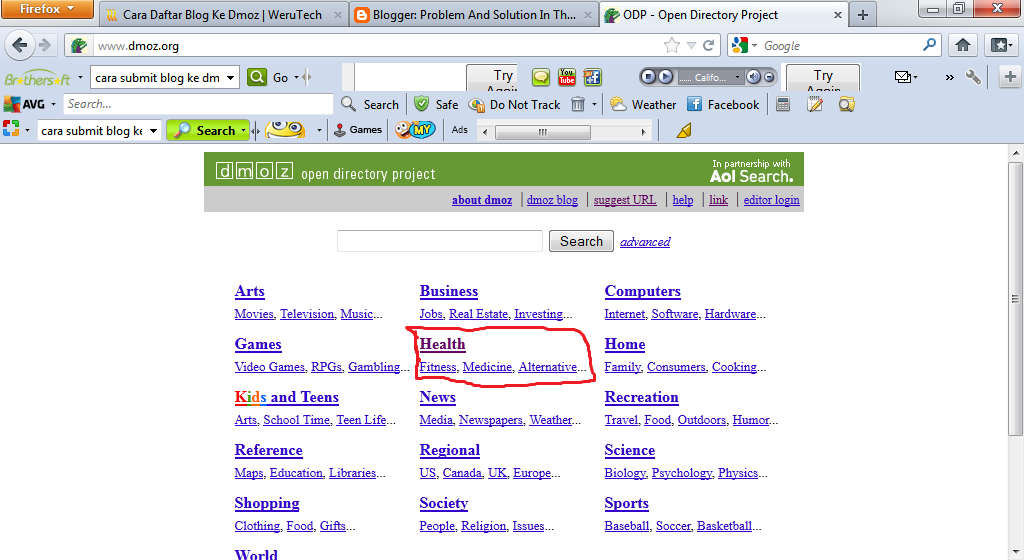1024x560 pixels.
Task: Expand the Brothersoft logo dropdown arrow
Action: coord(80,77)
